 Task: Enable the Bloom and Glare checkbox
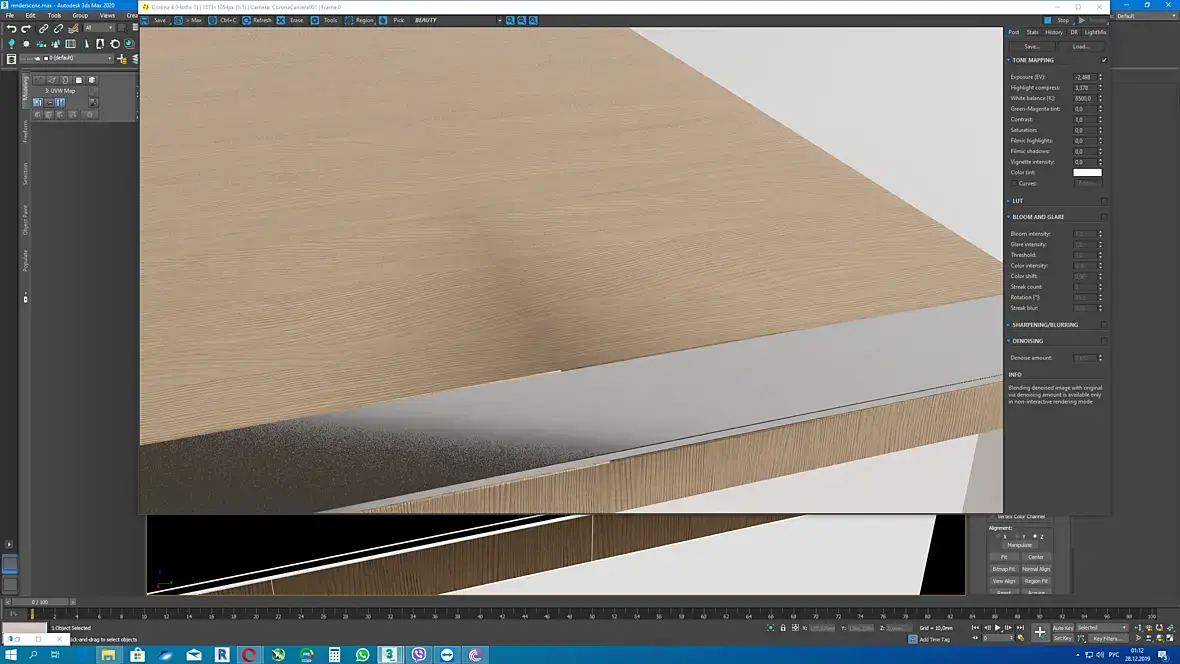point(1104,217)
